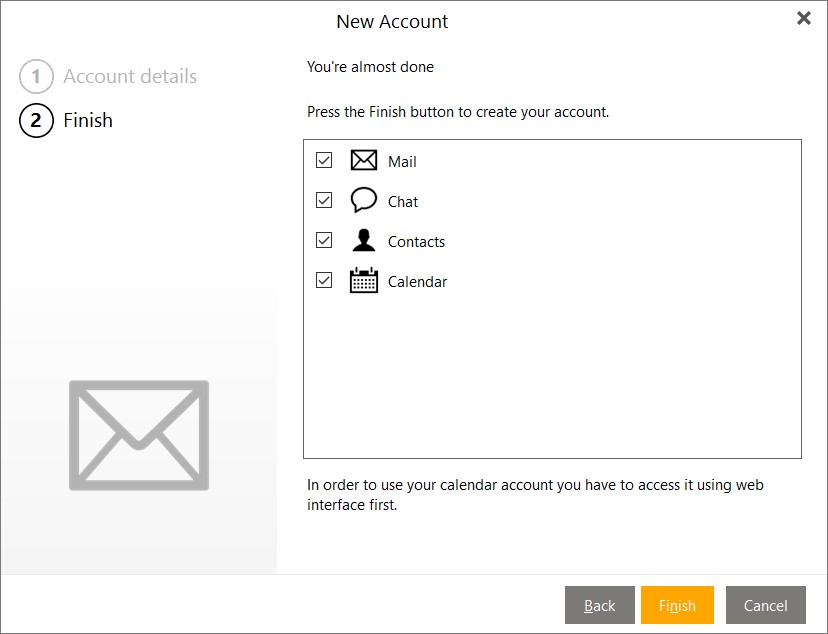
Task: Click the Chat speech bubble icon
Action: click(x=364, y=200)
